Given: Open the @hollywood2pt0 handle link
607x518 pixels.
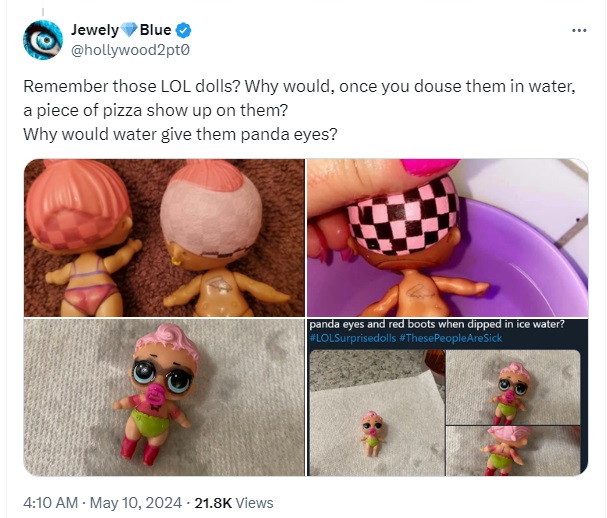Looking at the screenshot, I should [x=130, y=50].
